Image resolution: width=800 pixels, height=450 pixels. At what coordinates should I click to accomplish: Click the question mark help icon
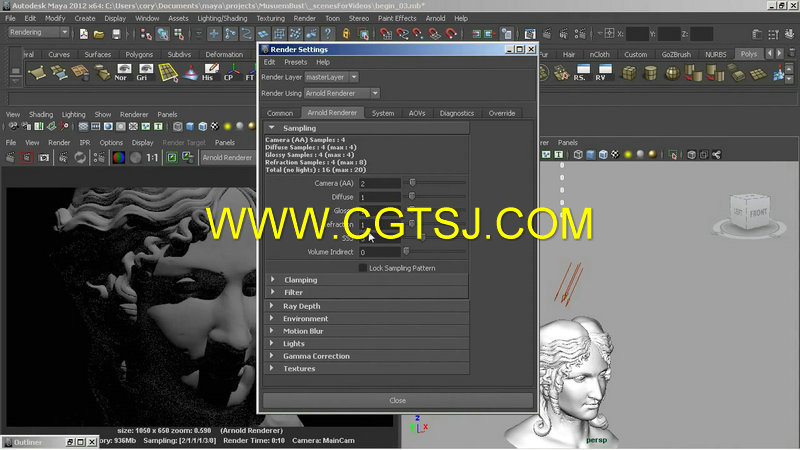point(328,34)
